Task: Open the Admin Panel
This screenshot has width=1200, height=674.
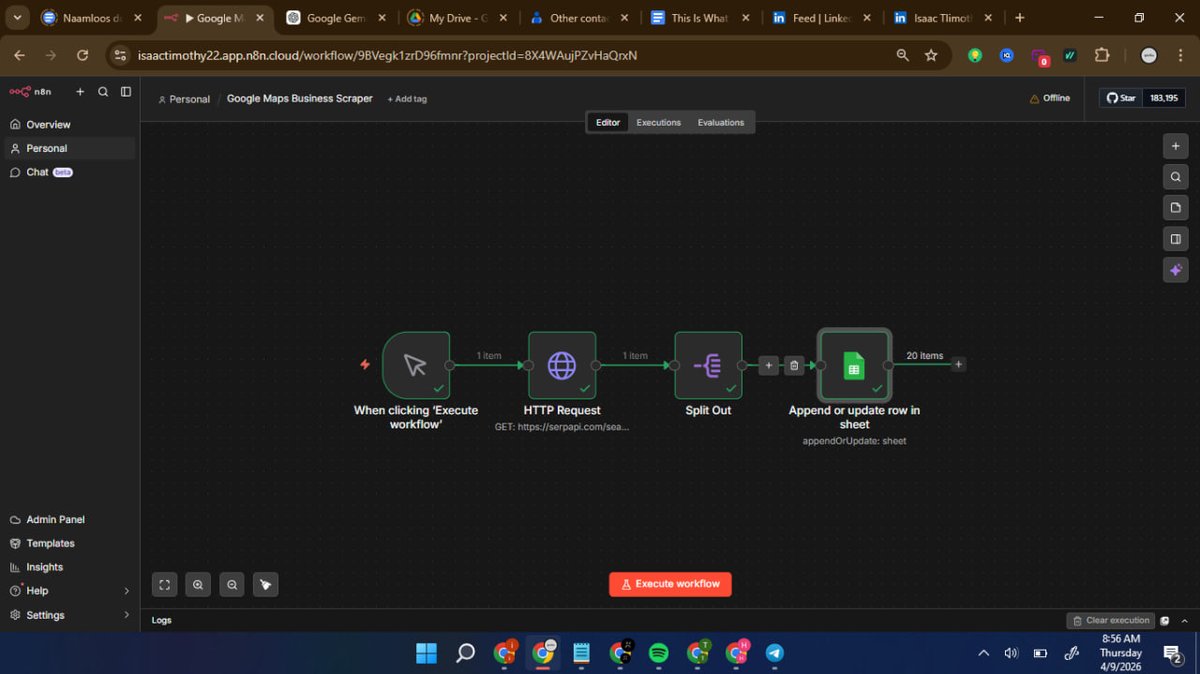Action: click(47, 520)
